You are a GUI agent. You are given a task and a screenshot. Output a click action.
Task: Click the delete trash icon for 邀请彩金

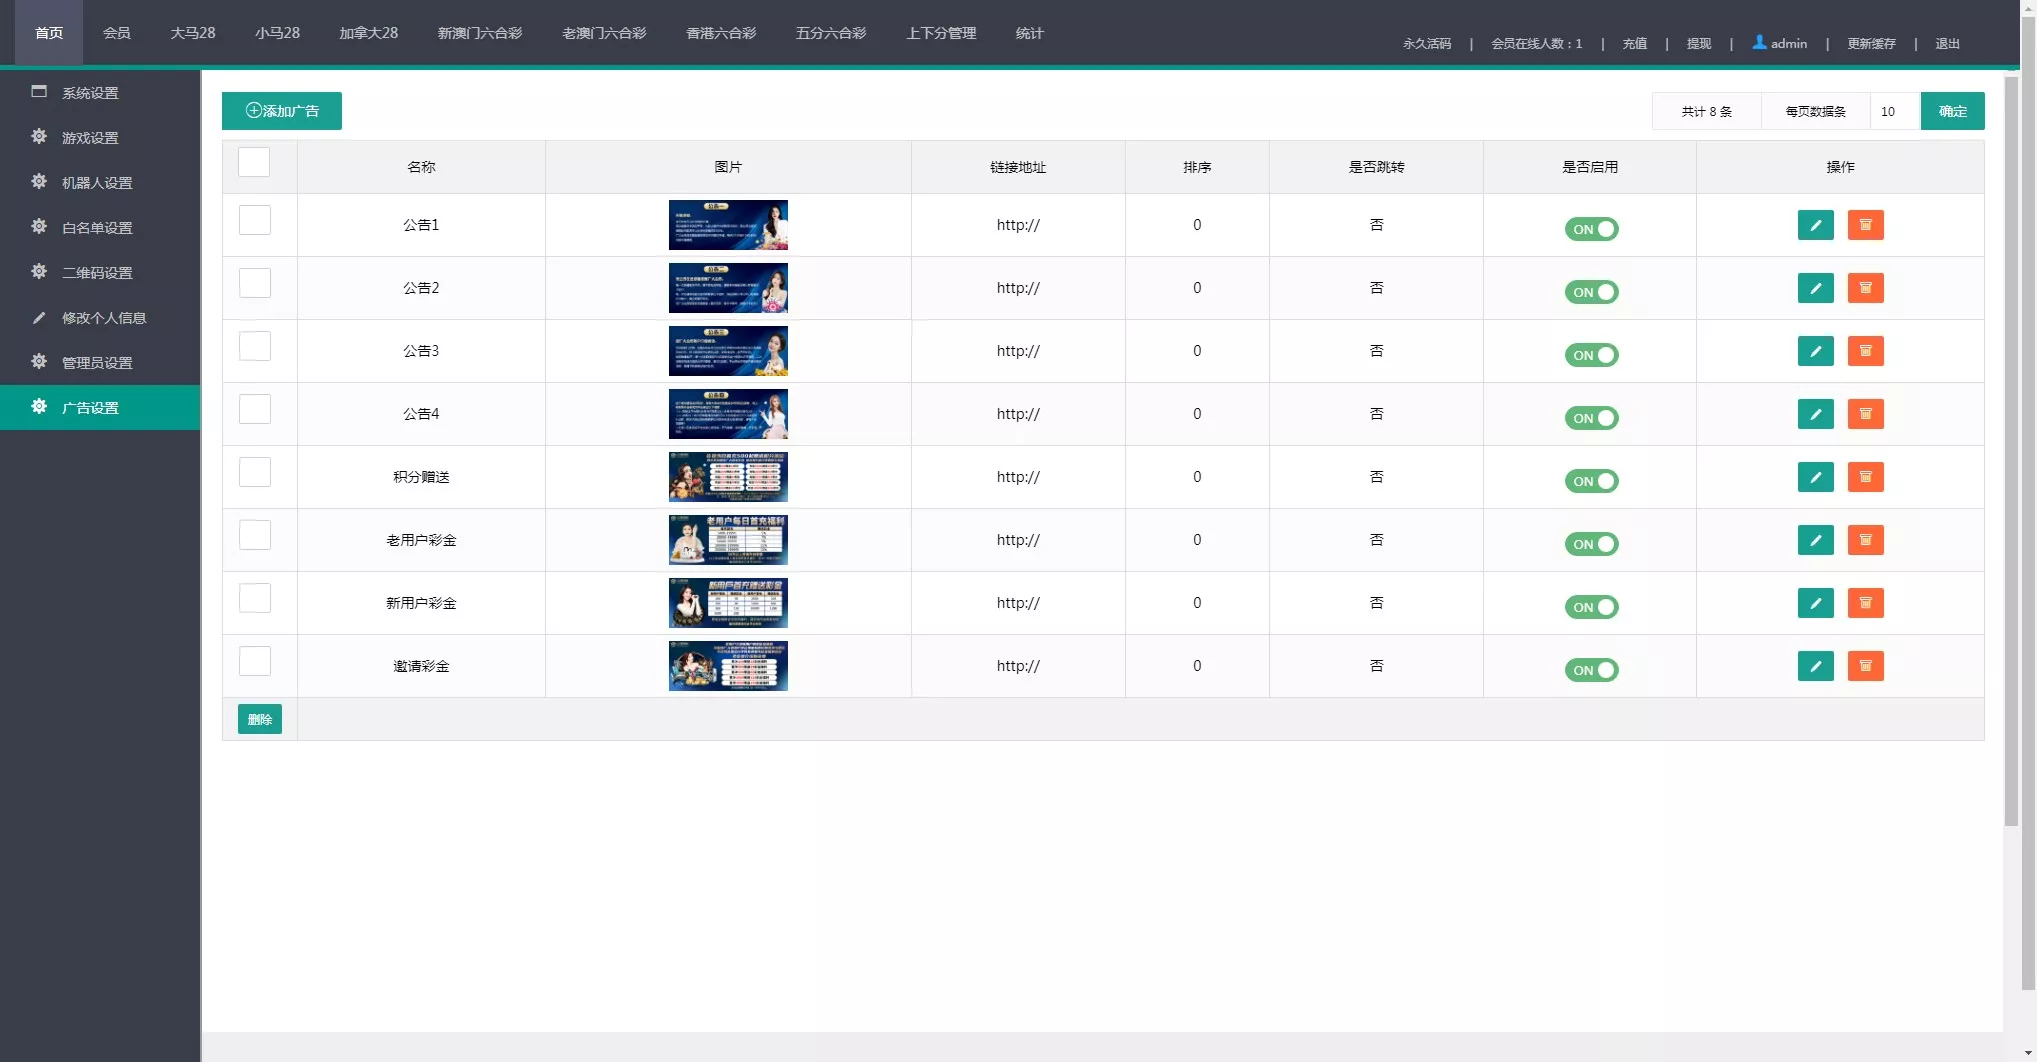pyautogui.click(x=1865, y=666)
